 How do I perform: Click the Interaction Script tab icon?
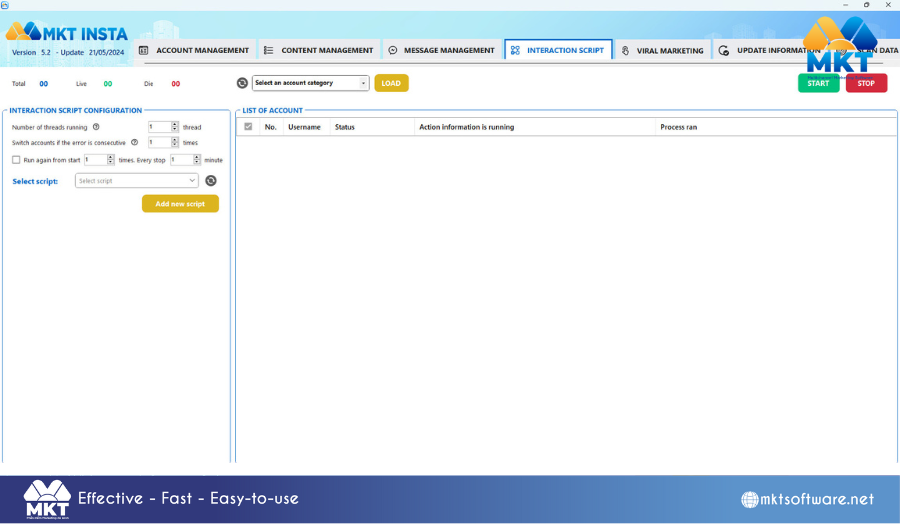point(515,51)
